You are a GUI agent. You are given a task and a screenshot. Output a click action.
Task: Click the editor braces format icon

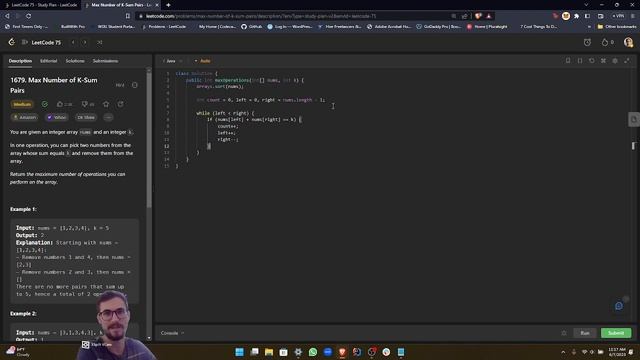point(580,61)
